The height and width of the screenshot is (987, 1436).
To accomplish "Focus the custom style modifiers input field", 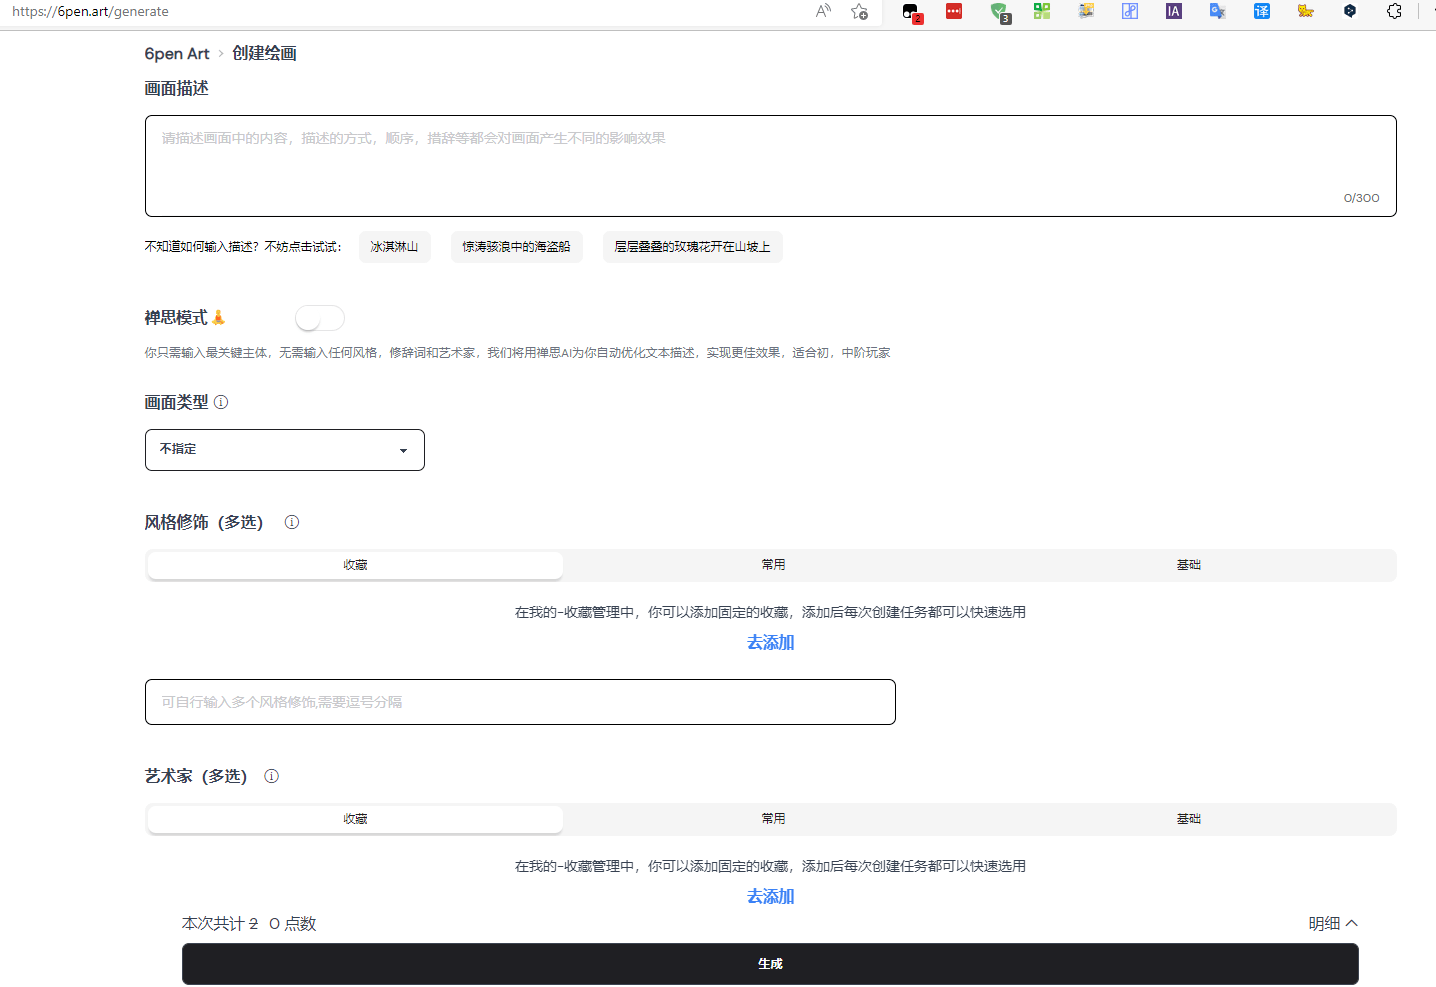I will (520, 702).
